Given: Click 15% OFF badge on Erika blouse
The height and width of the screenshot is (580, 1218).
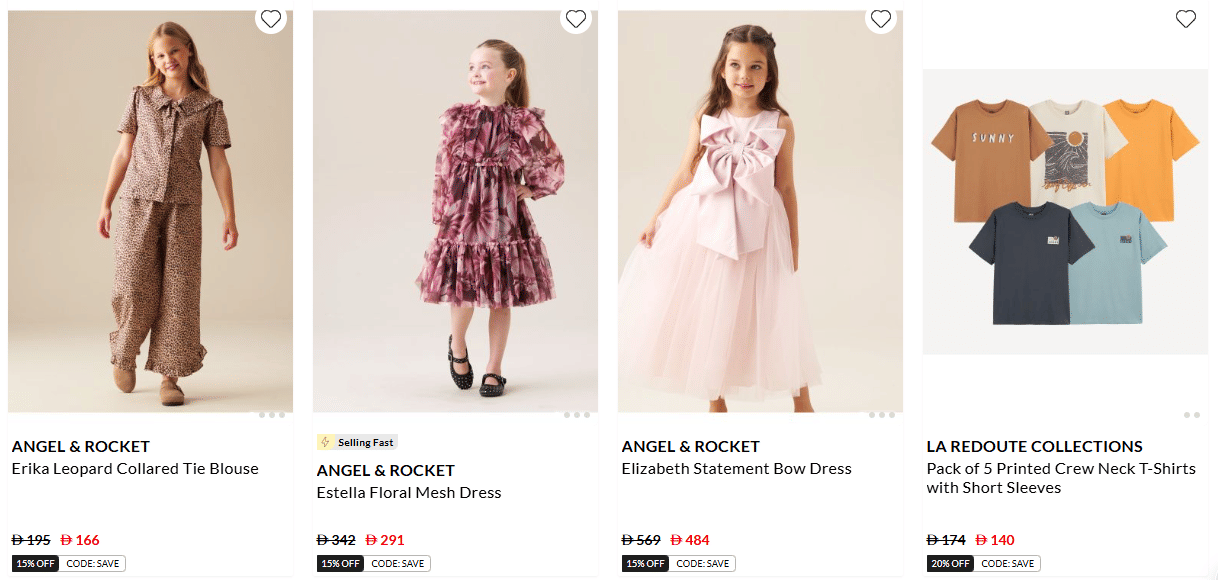Looking at the screenshot, I should point(36,564).
